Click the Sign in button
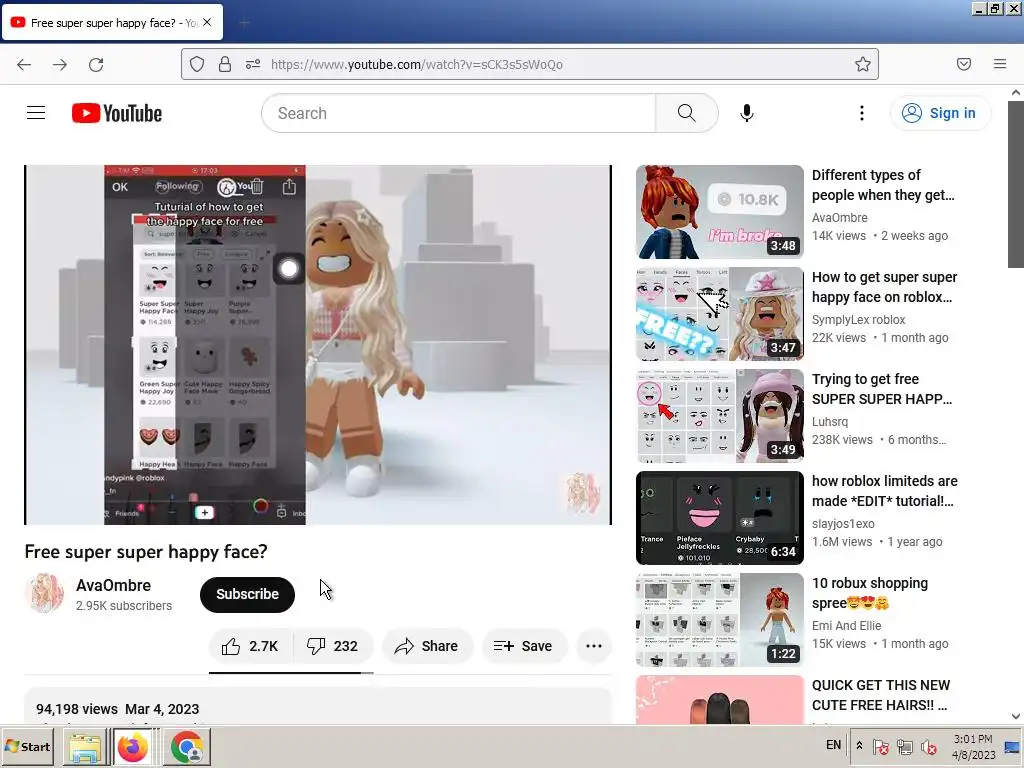 [x=940, y=113]
